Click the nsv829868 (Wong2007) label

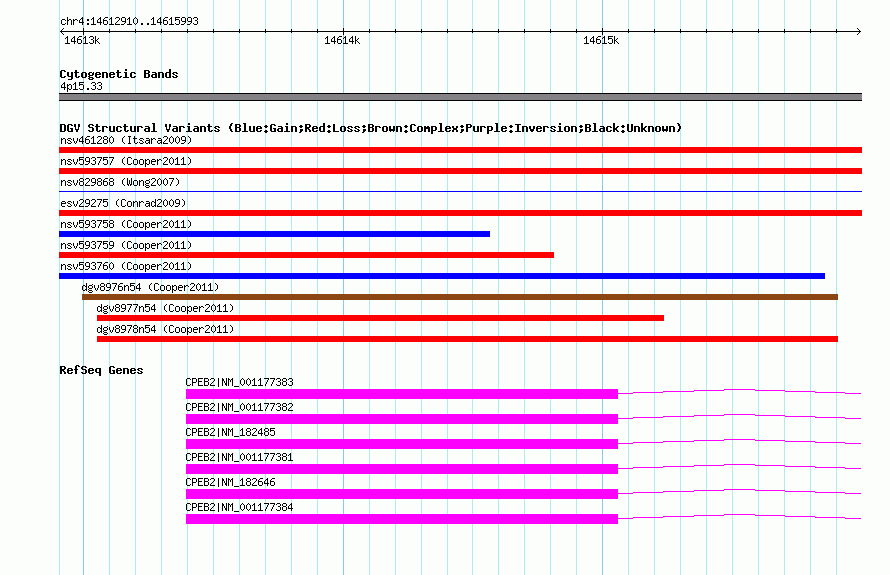120,182
